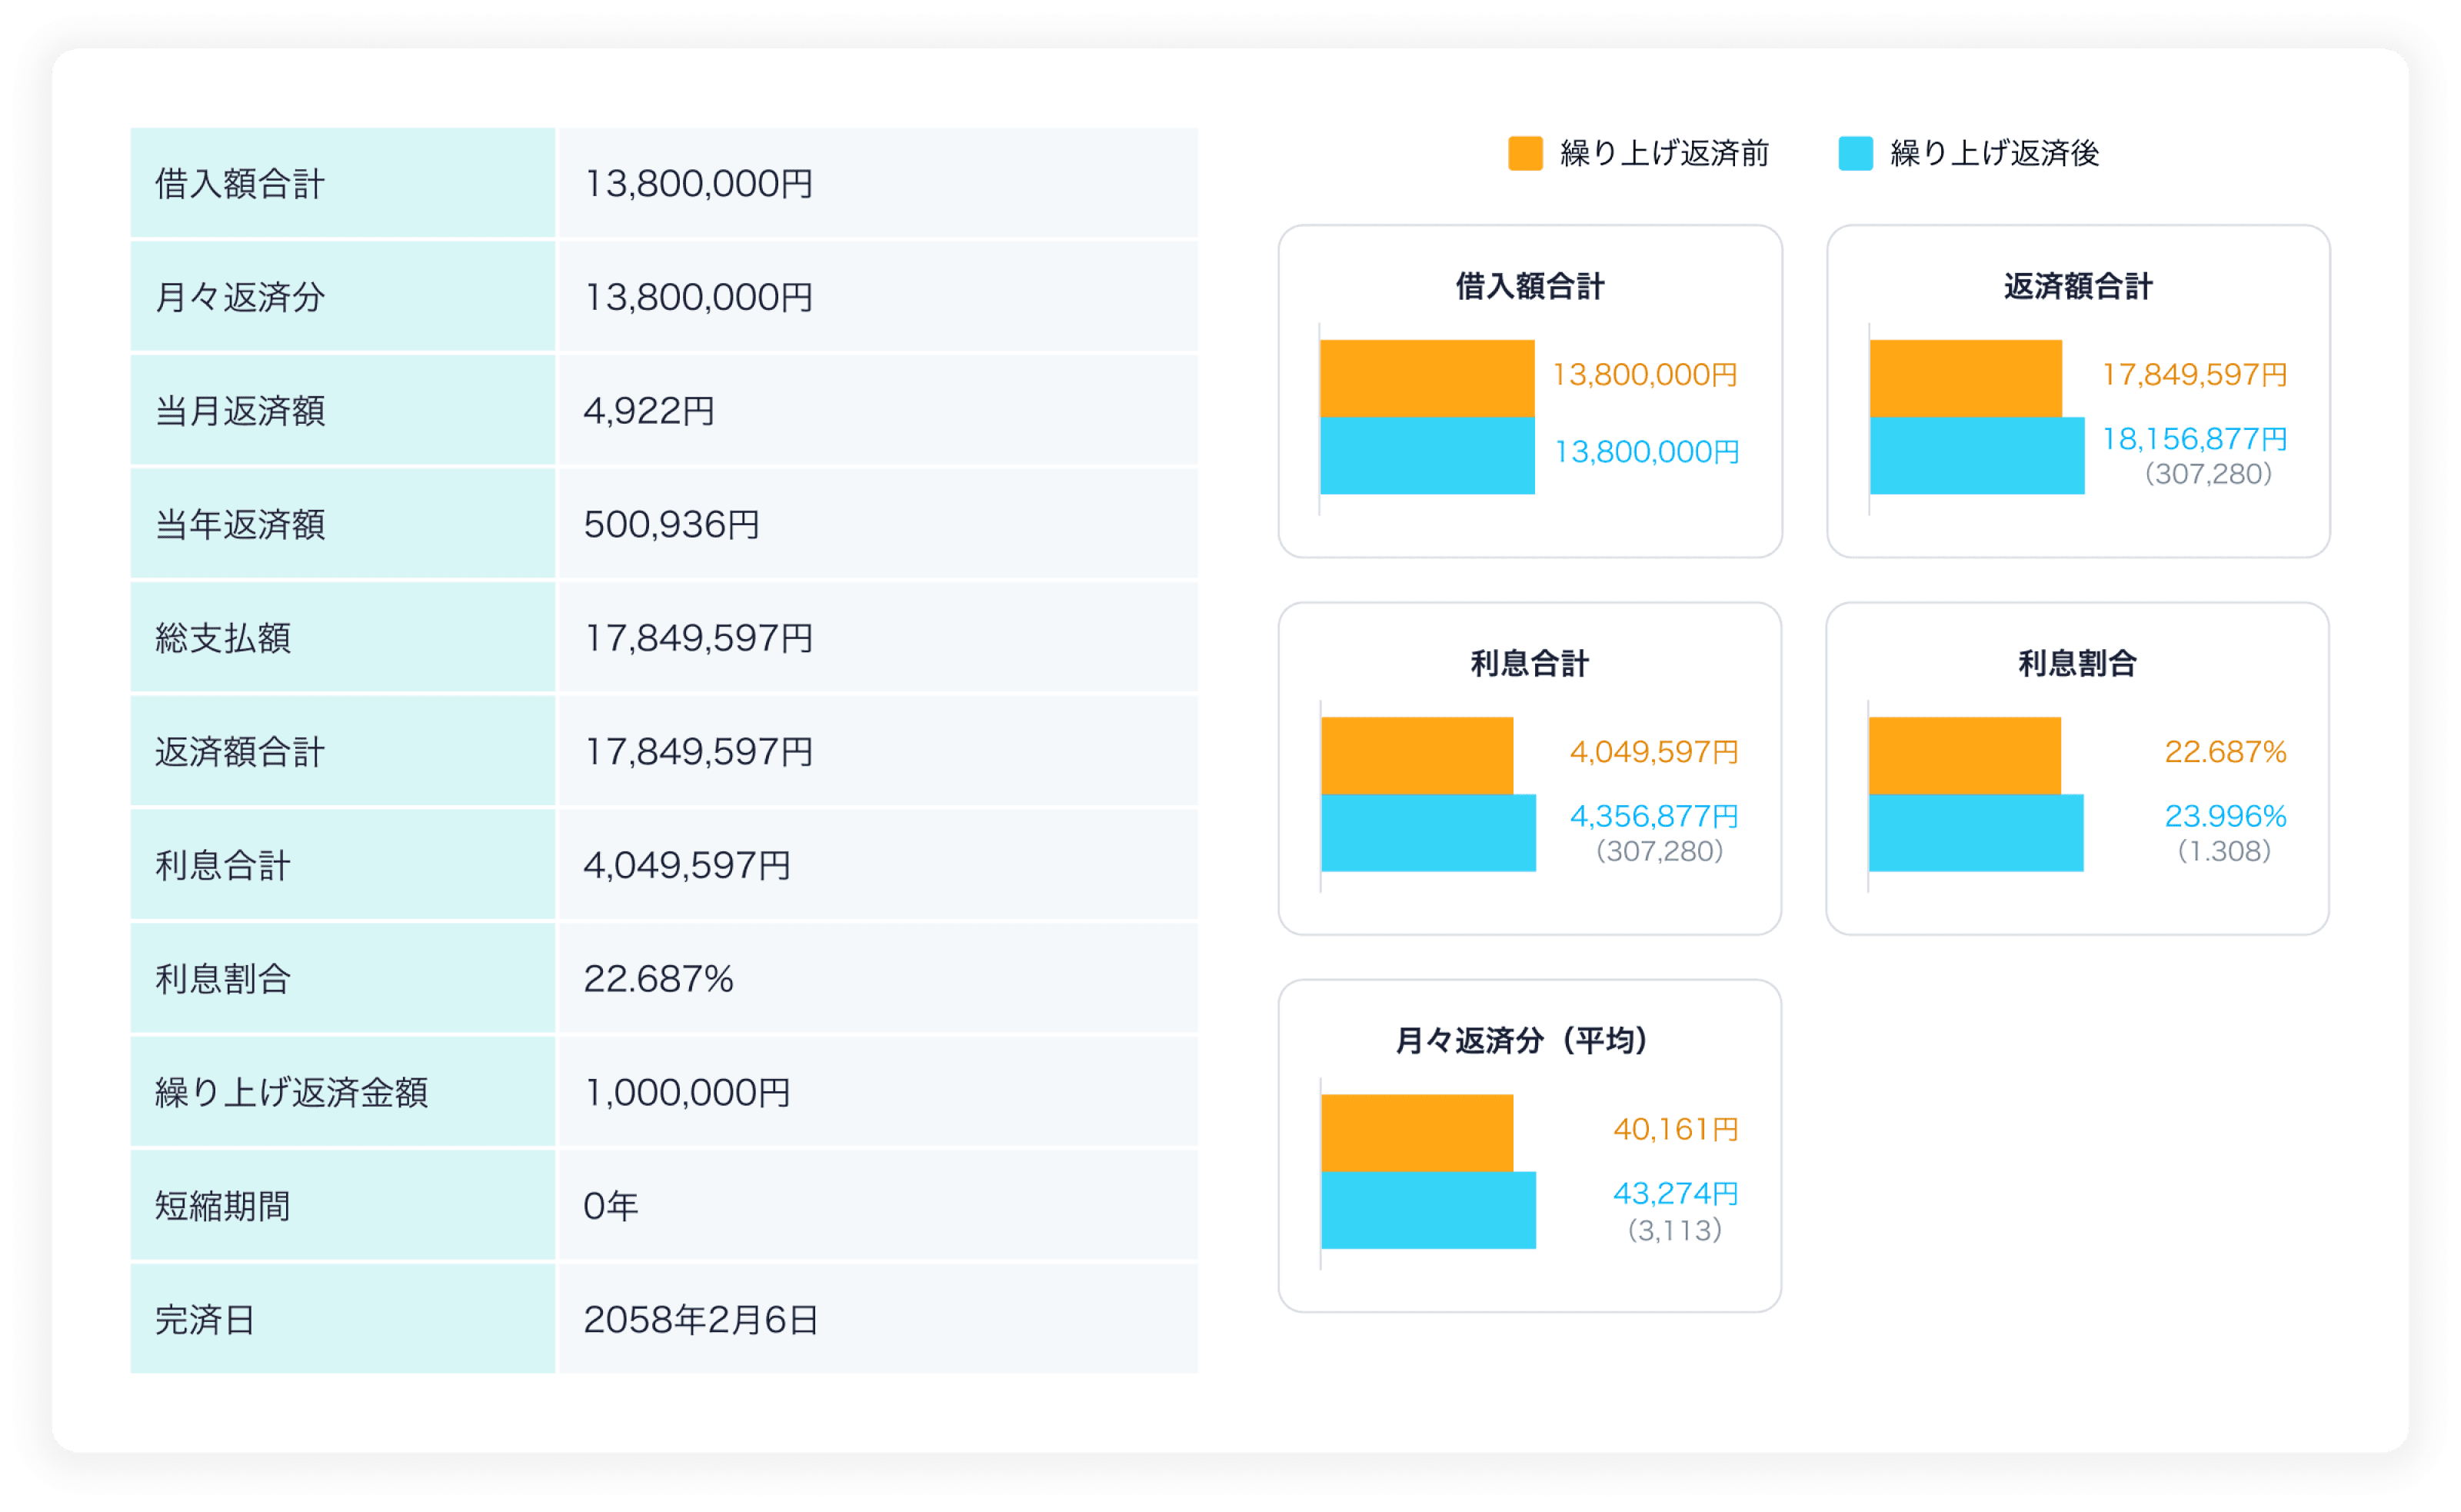Click the blue bar in 月々返済分(平均) chart
2461x1512 pixels.
point(1427,1210)
